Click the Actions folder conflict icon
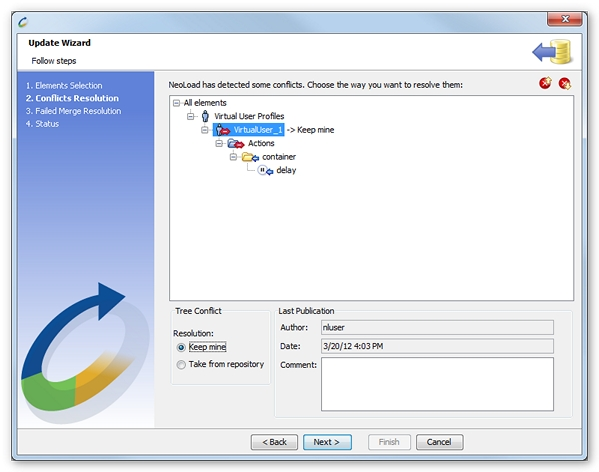 coord(236,144)
